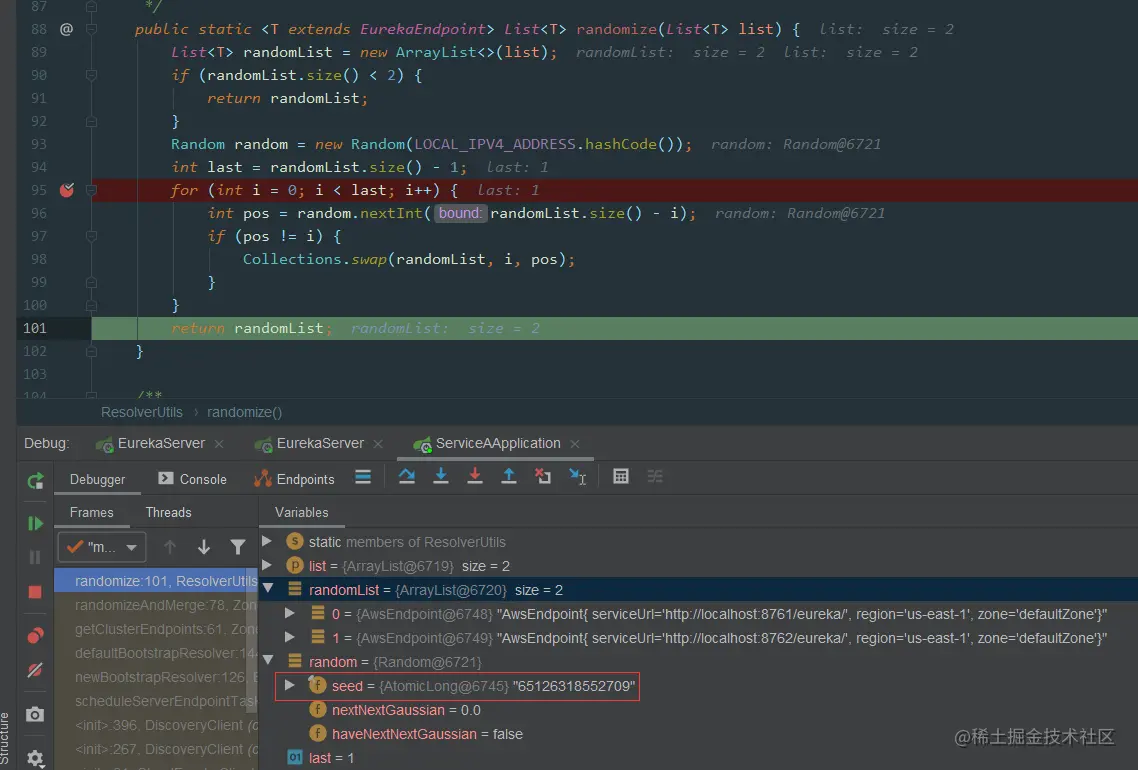Select the Variables tab
1138x770 pixels.
(x=302, y=512)
